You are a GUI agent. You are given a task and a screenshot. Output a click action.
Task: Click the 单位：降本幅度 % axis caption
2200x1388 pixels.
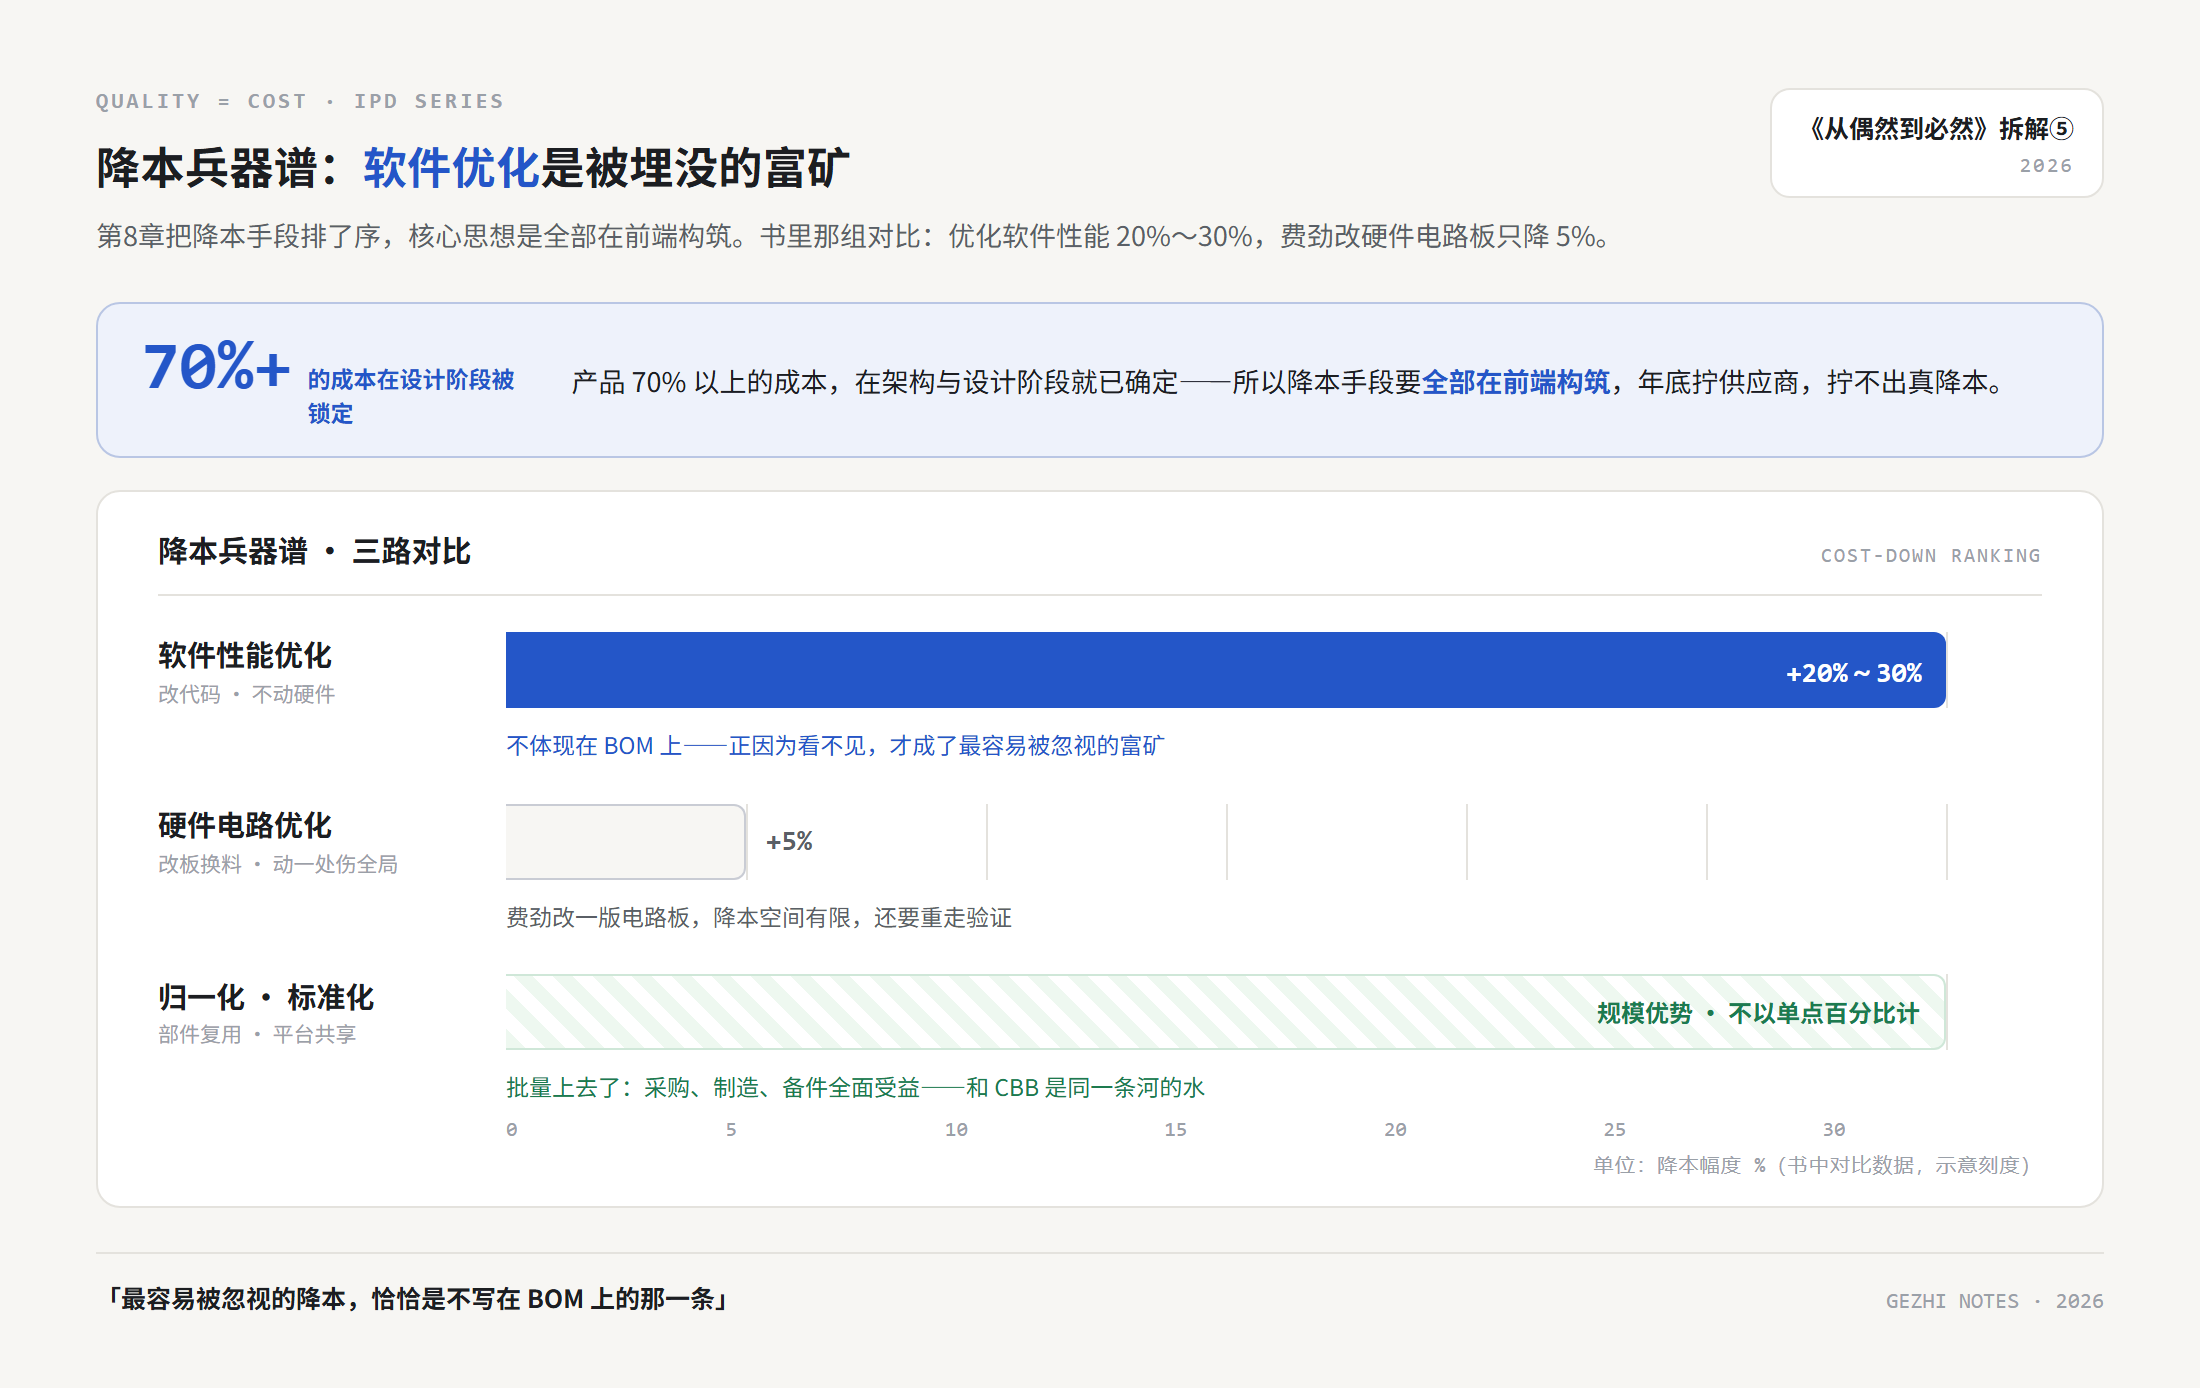coord(1811,1165)
